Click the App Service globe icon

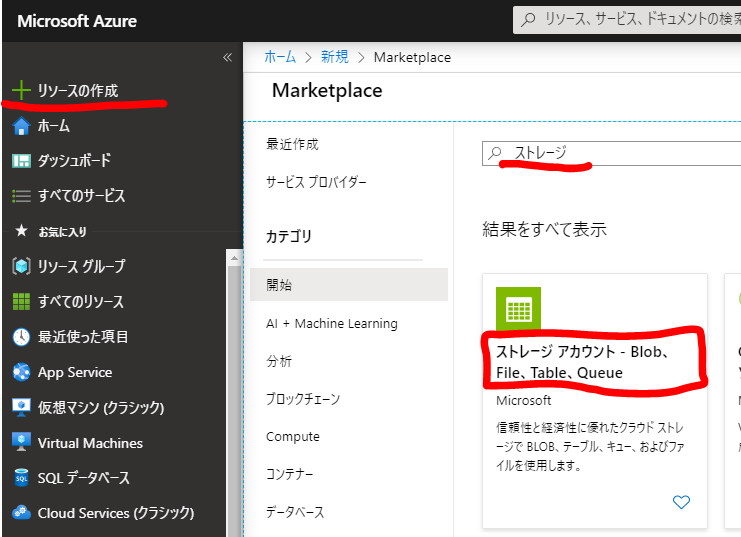click(x=21, y=372)
